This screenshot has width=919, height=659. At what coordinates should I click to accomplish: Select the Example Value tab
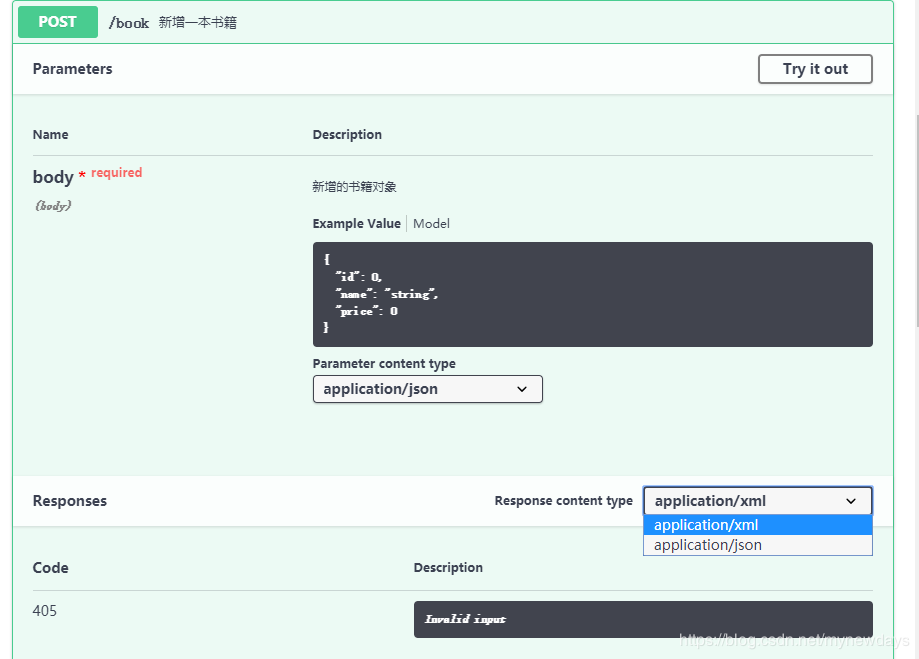pos(356,224)
